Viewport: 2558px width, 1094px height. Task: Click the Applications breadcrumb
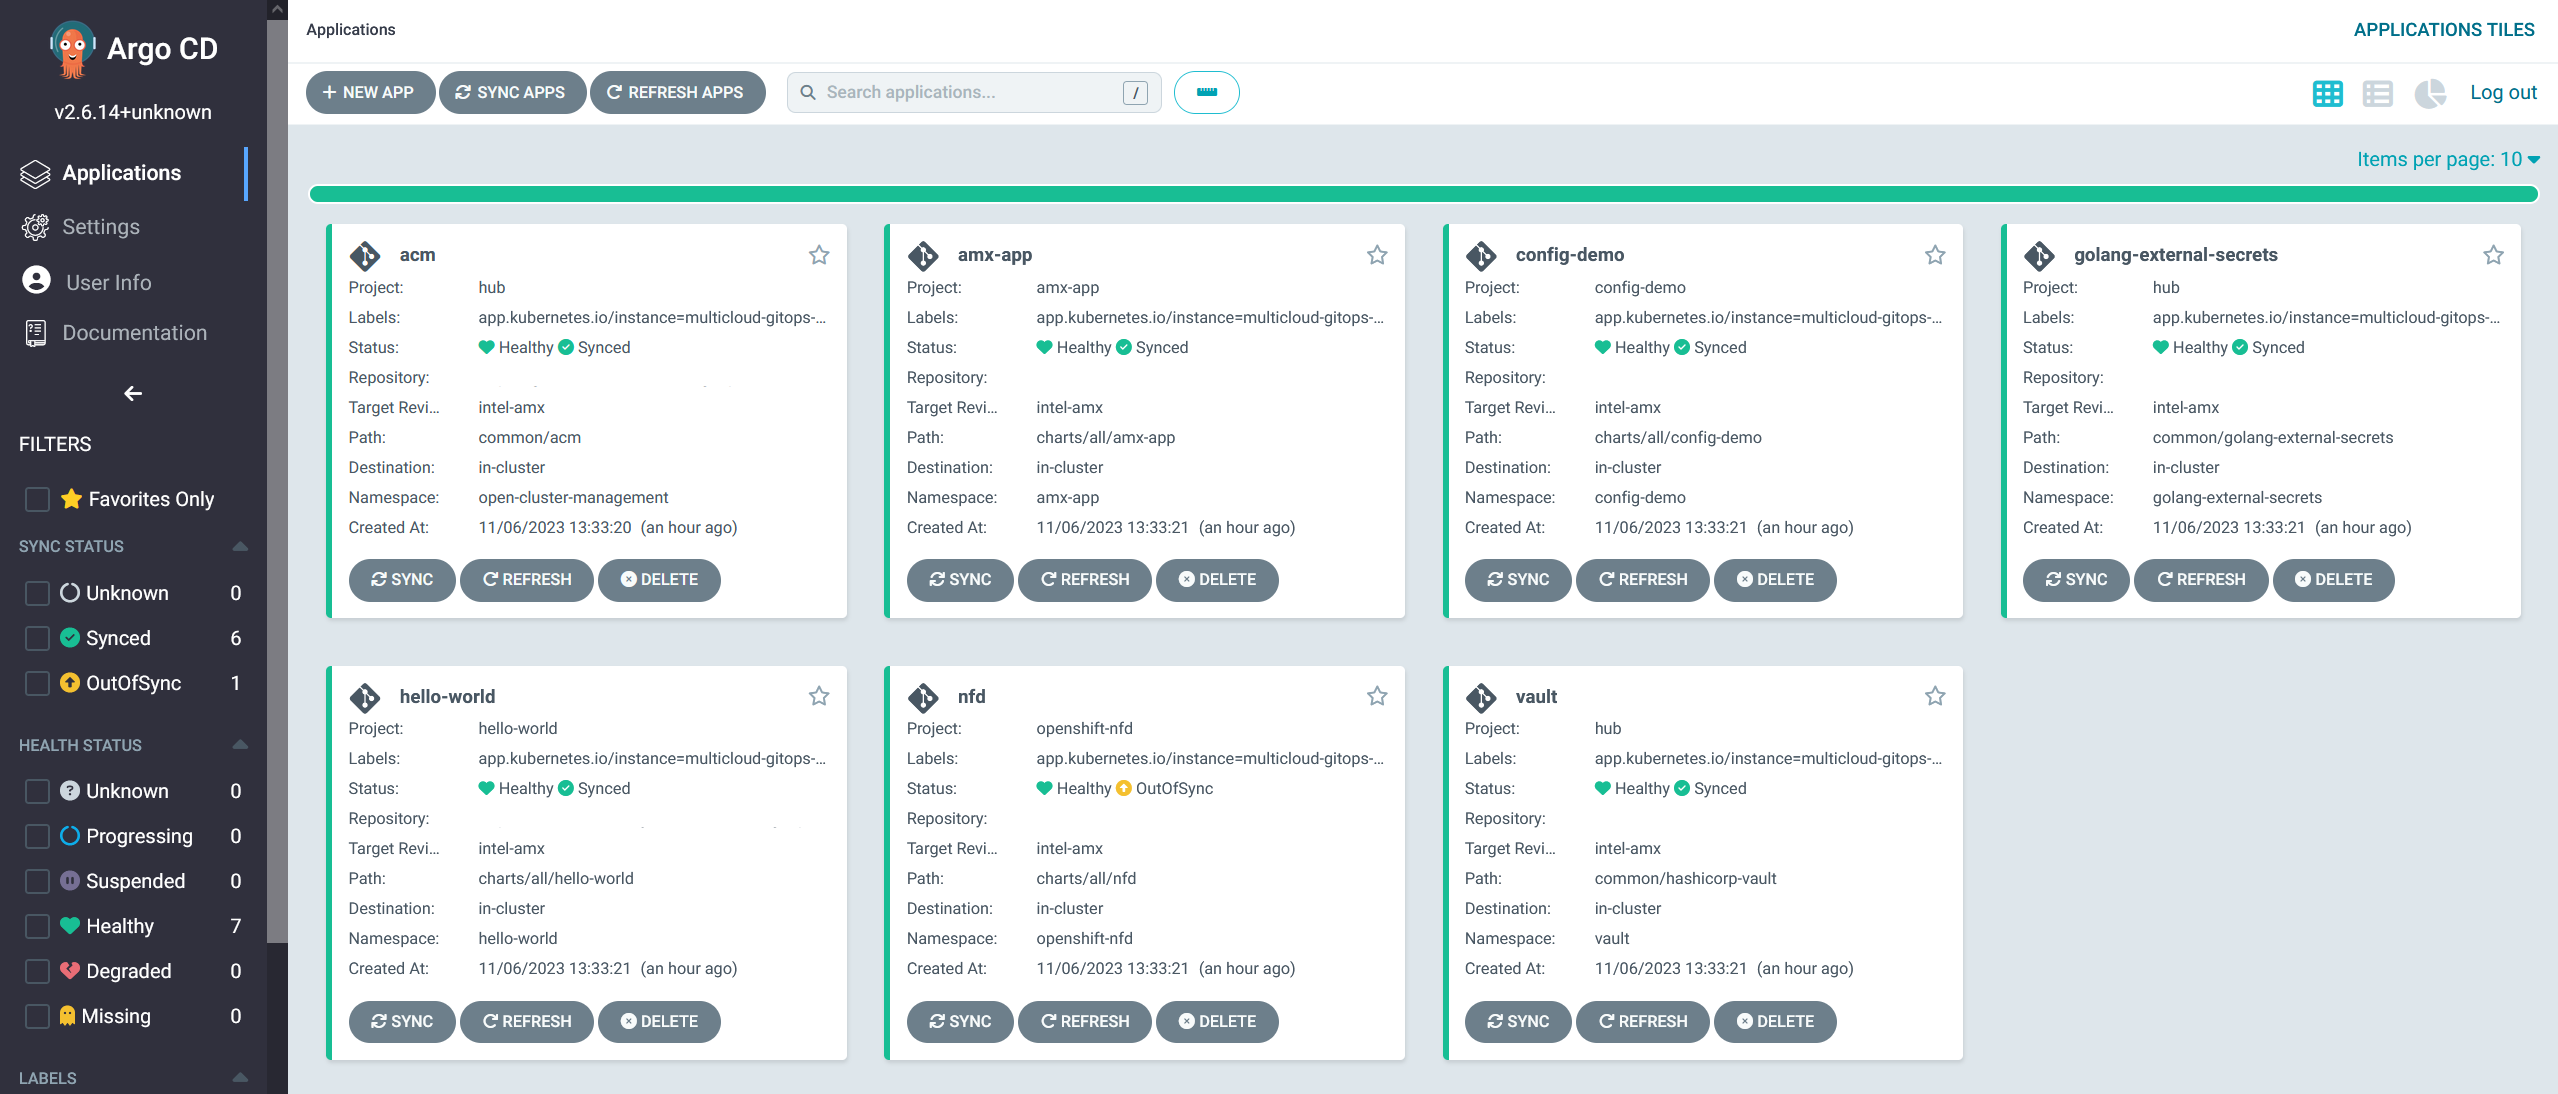click(x=350, y=30)
